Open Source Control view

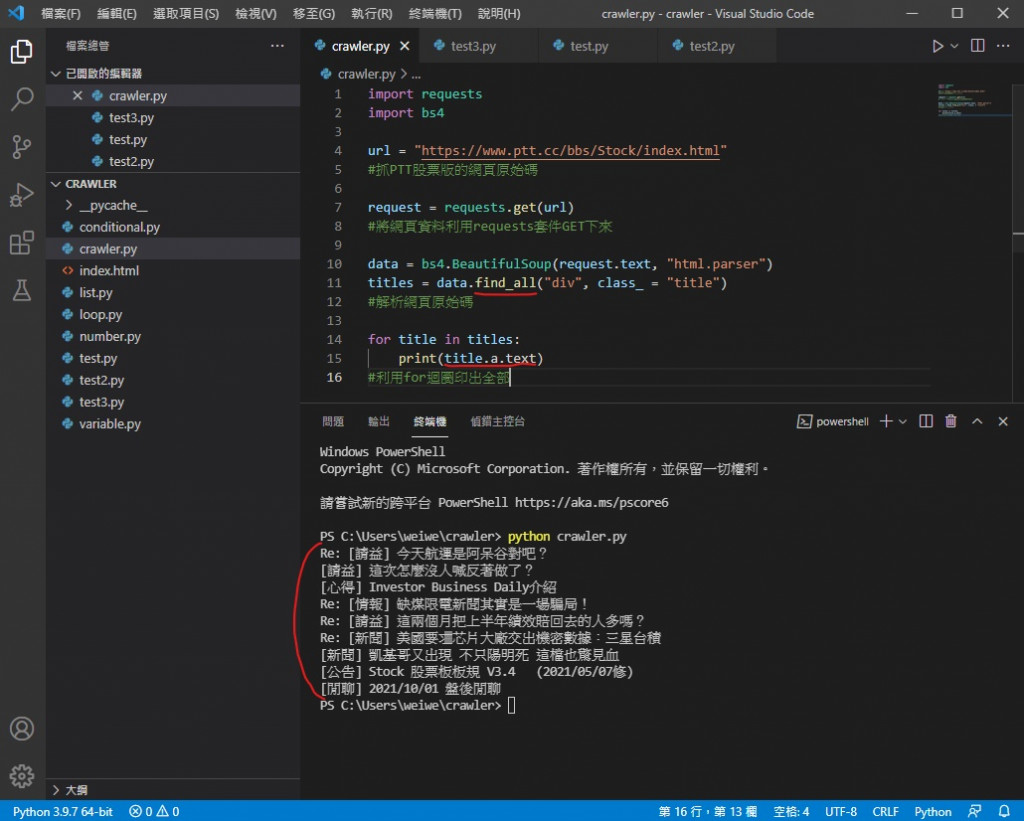pos(22,147)
